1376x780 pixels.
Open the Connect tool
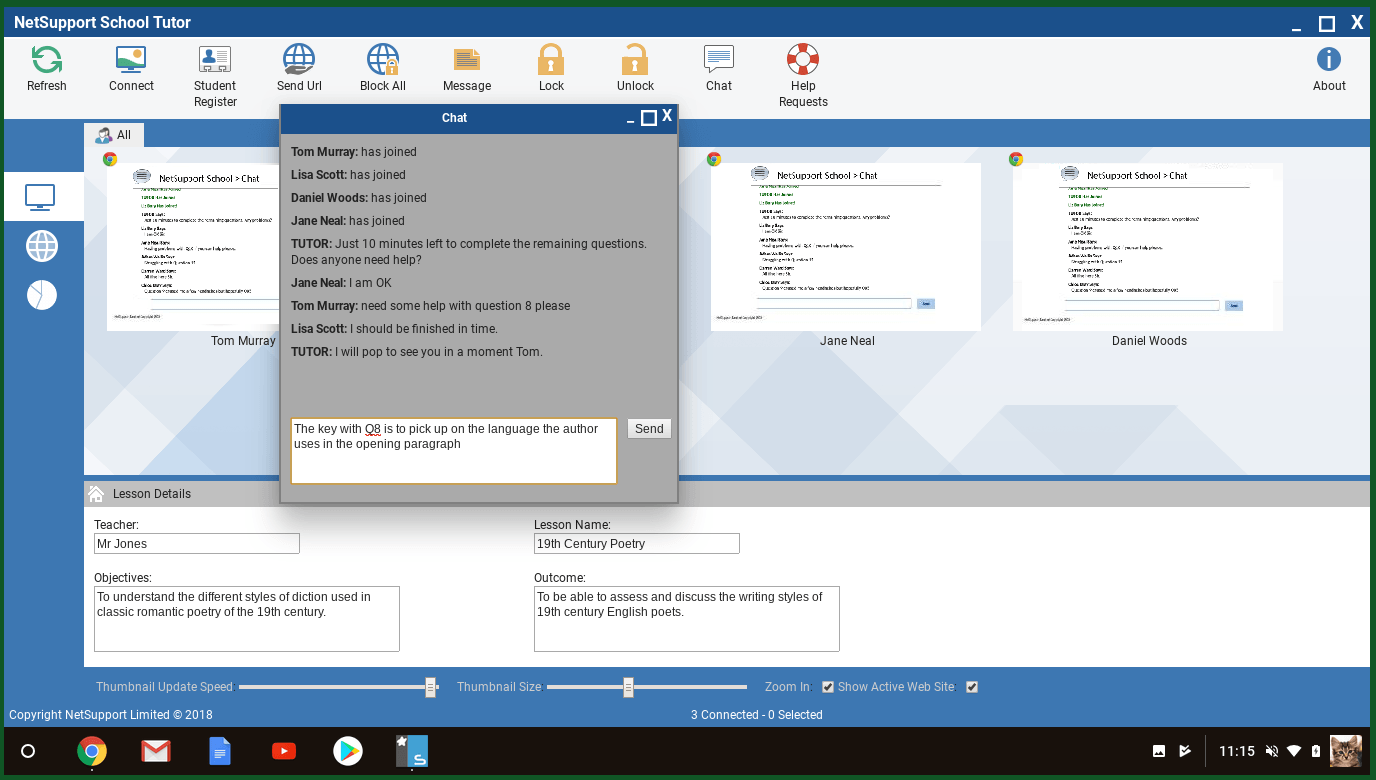[x=131, y=61]
